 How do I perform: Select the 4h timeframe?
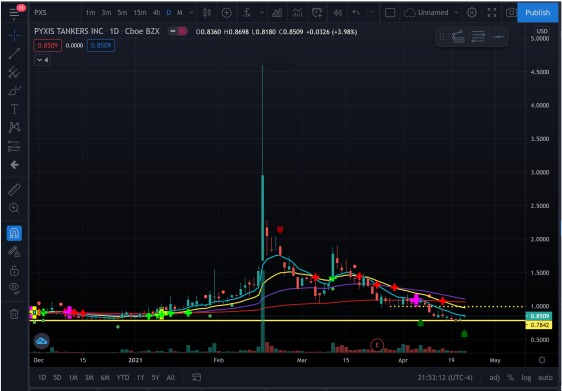[156, 13]
